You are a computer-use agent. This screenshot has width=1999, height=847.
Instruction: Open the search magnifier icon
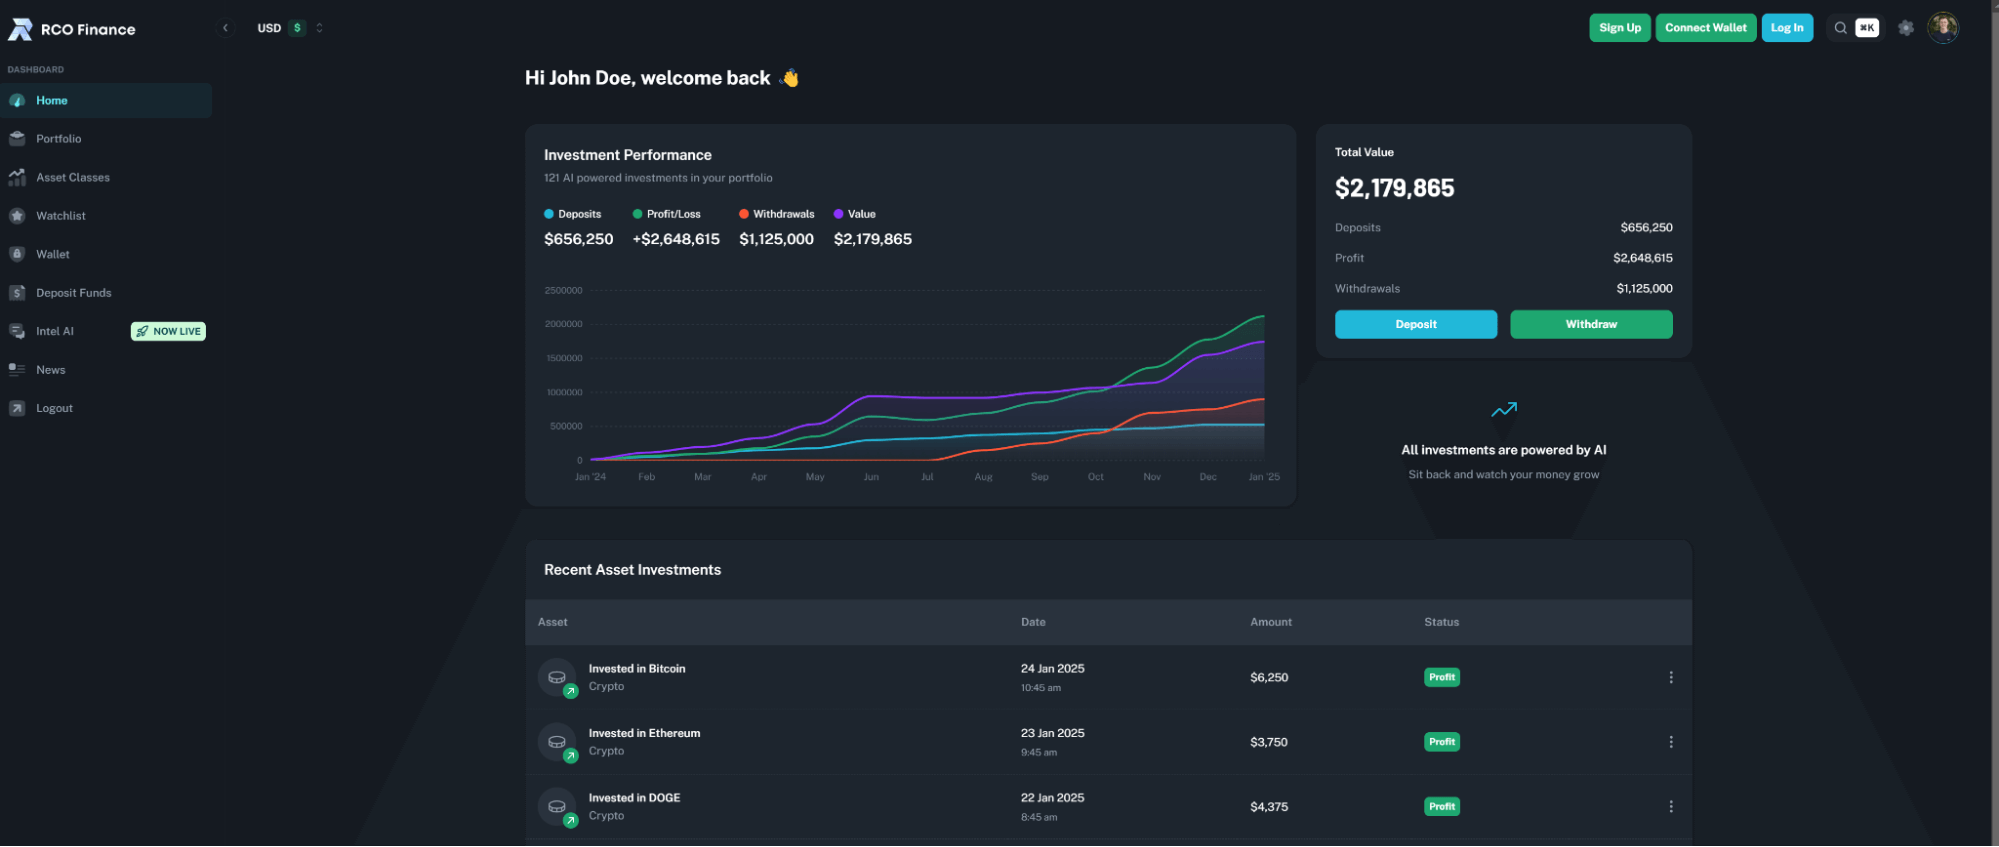1840,28
